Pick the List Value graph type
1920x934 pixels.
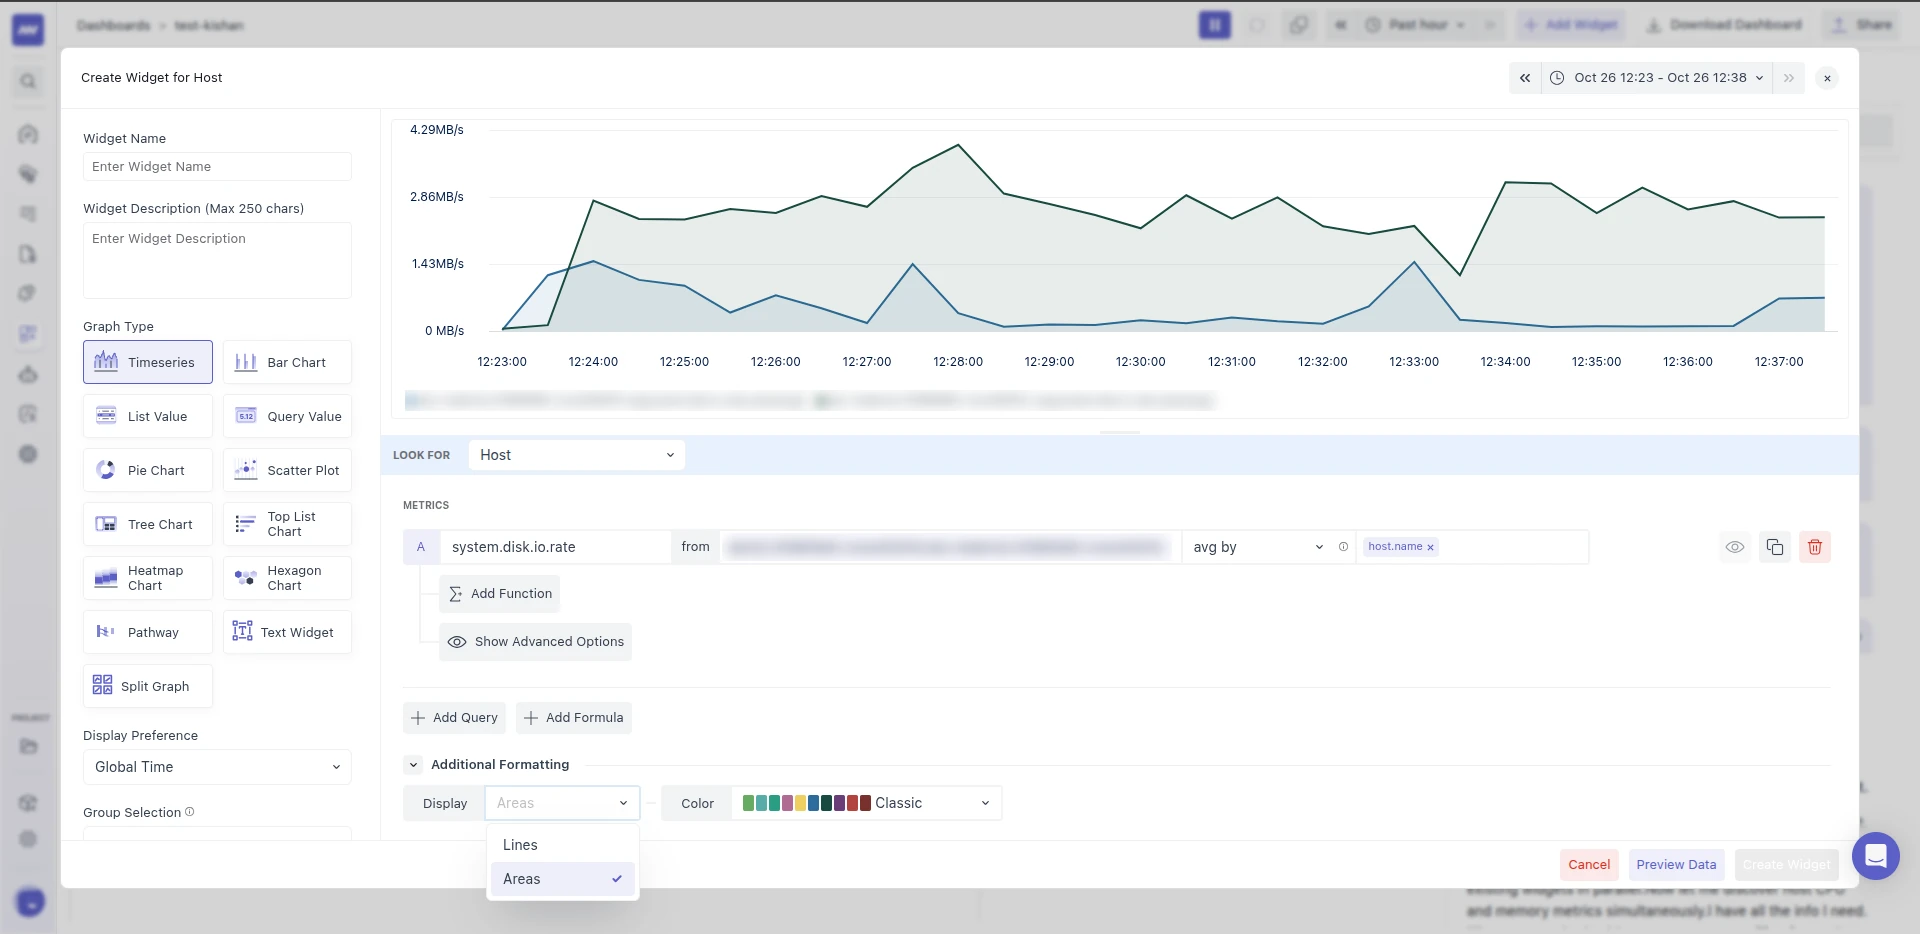148,416
